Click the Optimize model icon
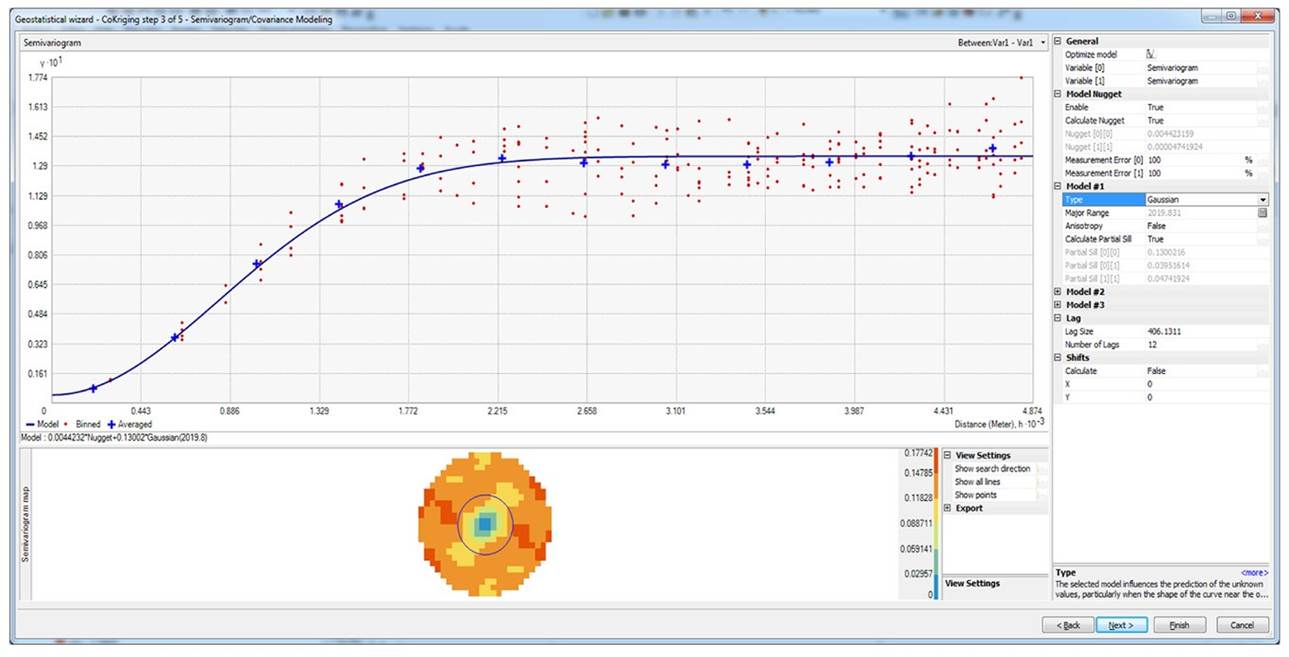Image resolution: width=1289 pixels, height=657 pixels. click(x=1151, y=54)
